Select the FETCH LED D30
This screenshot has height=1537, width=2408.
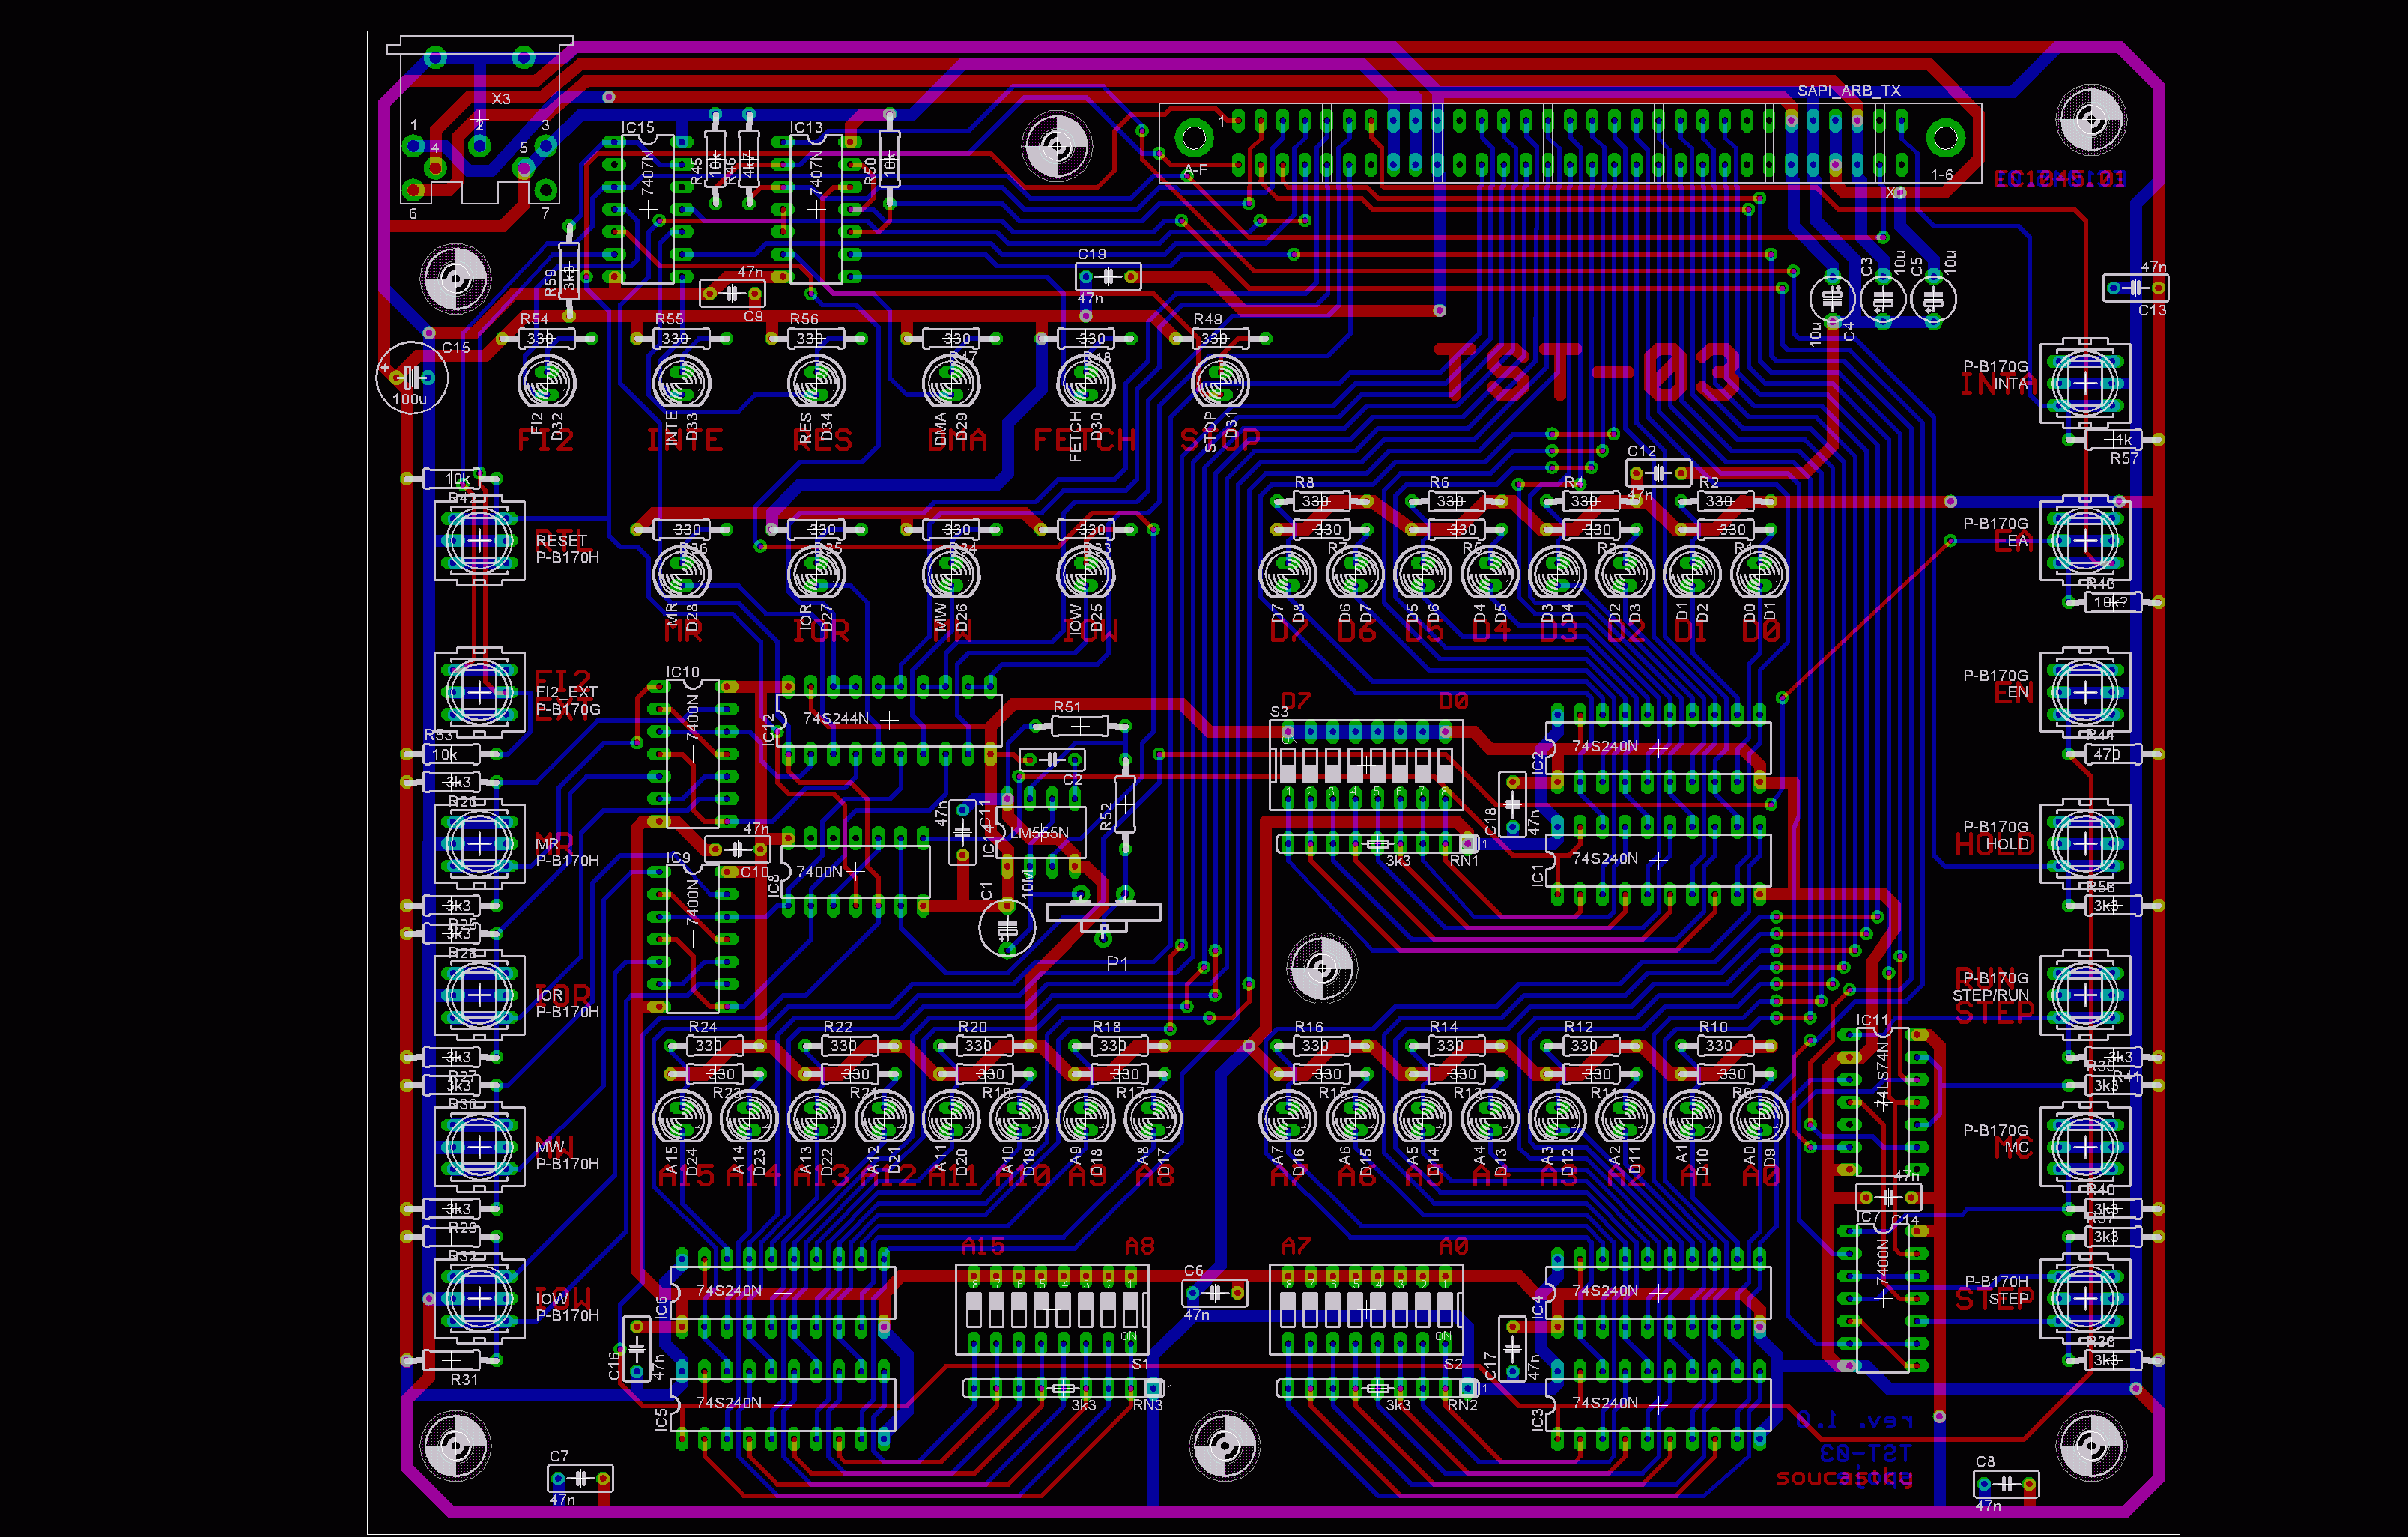pyautogui.click(x=1086, y=383)
